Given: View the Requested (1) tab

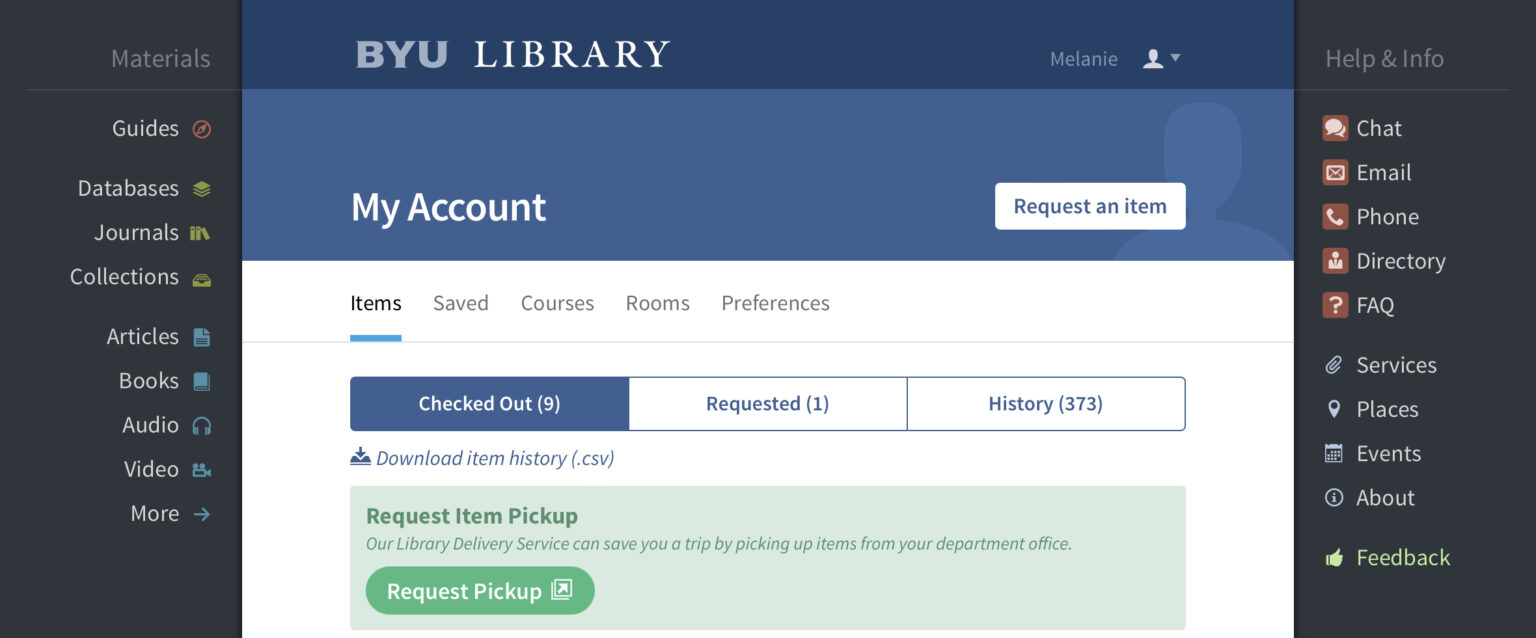Looking at the screenshot, I should 767,403.
